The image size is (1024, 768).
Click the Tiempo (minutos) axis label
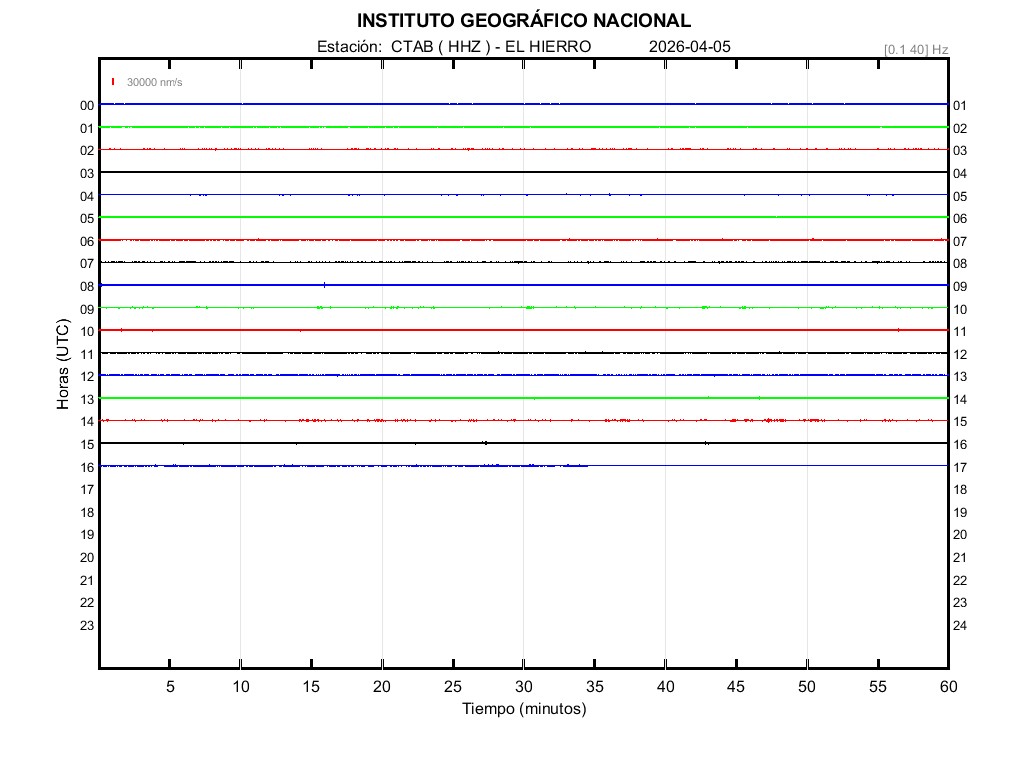tap(524, 709)
